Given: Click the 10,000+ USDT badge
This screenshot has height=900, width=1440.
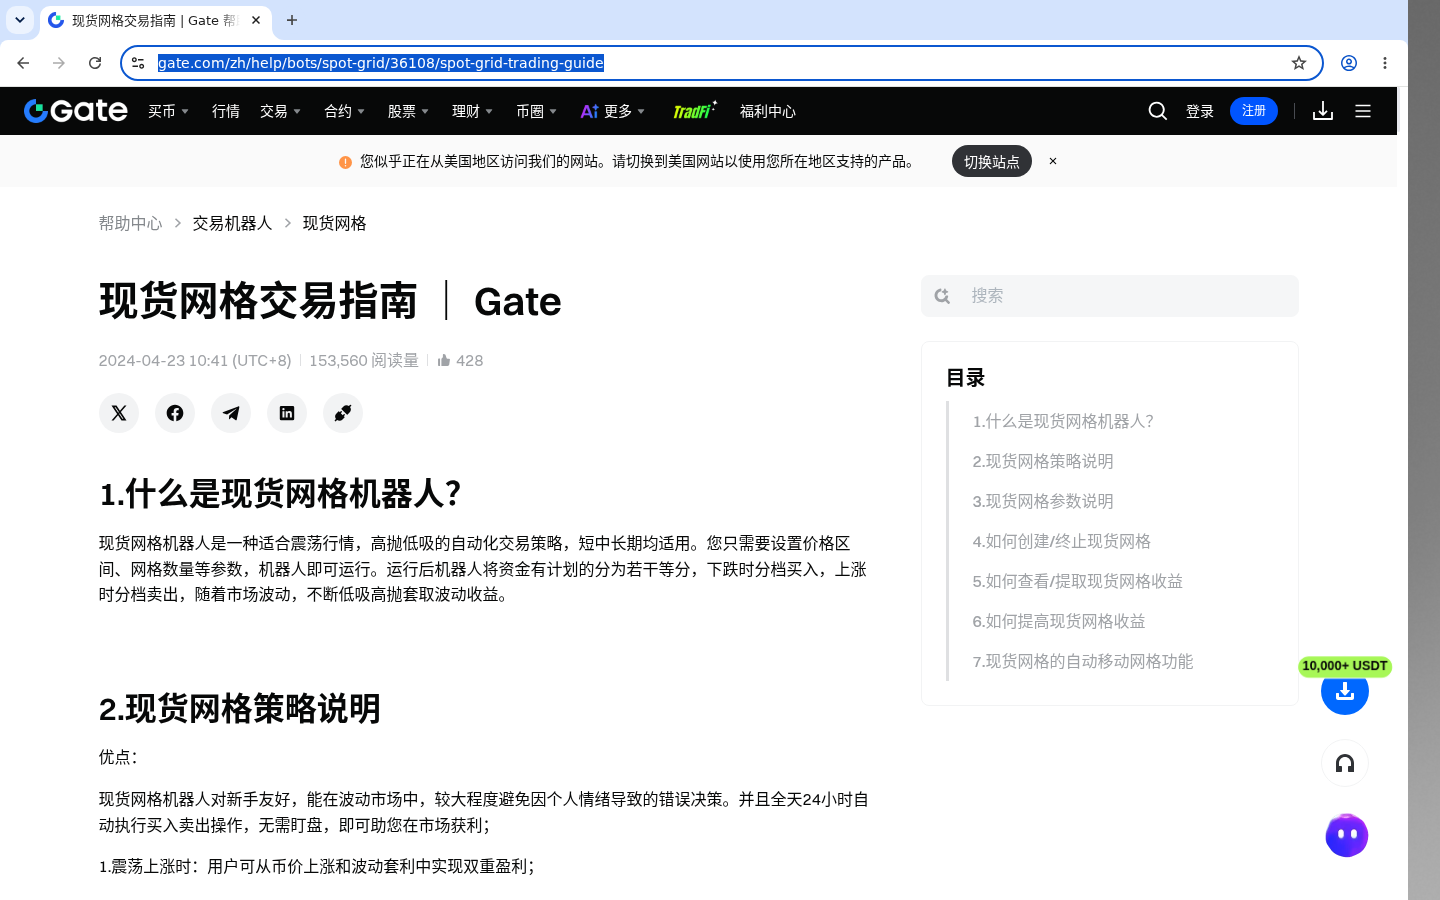Looking at the screenshot, I should coord(1345,666).
